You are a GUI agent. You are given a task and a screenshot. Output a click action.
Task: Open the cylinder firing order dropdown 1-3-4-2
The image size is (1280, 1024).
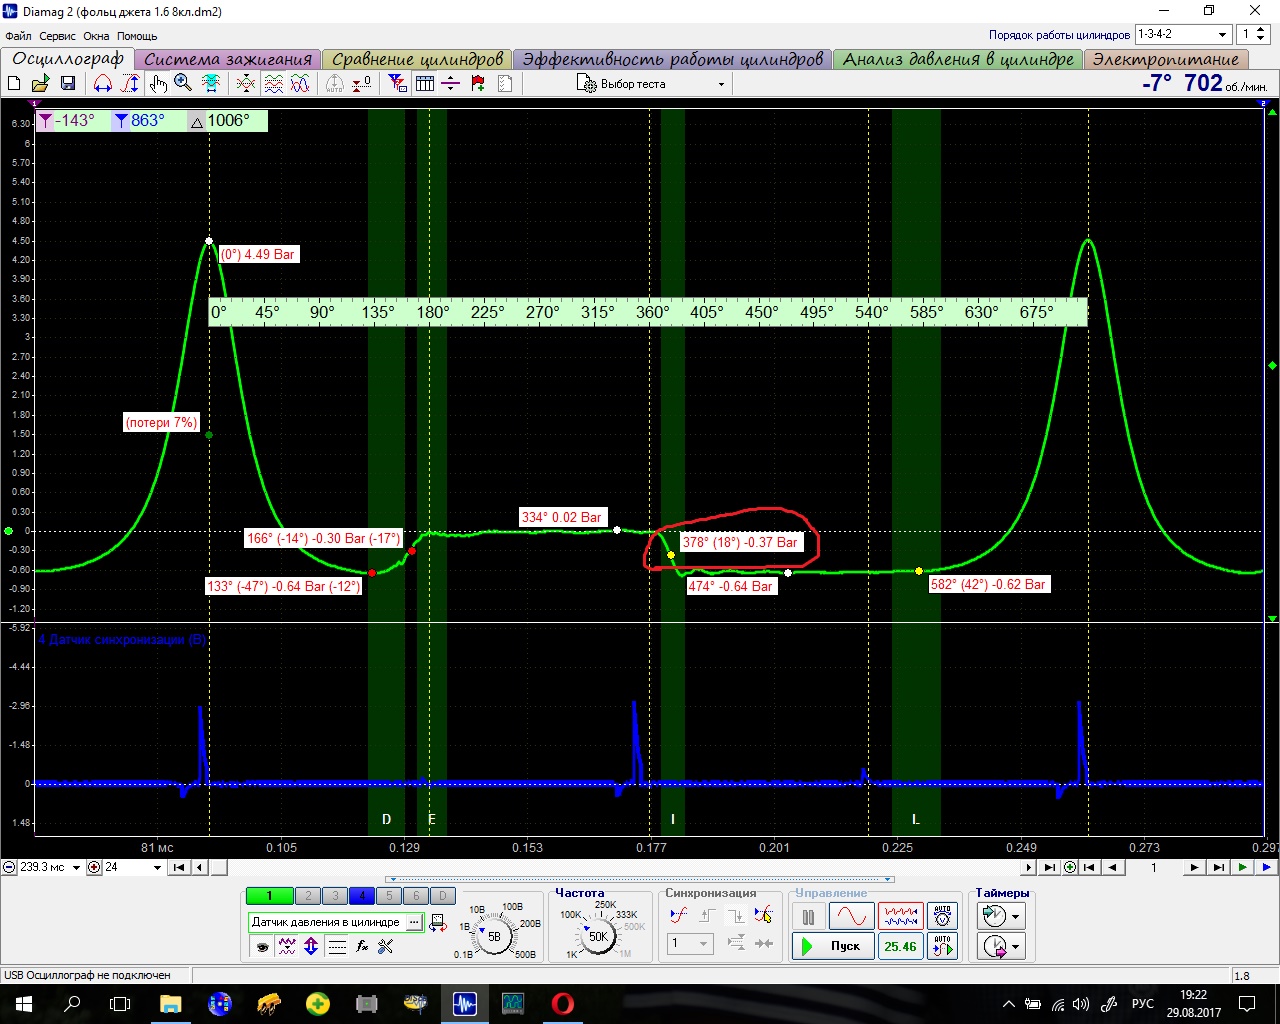click(1182, 34)
